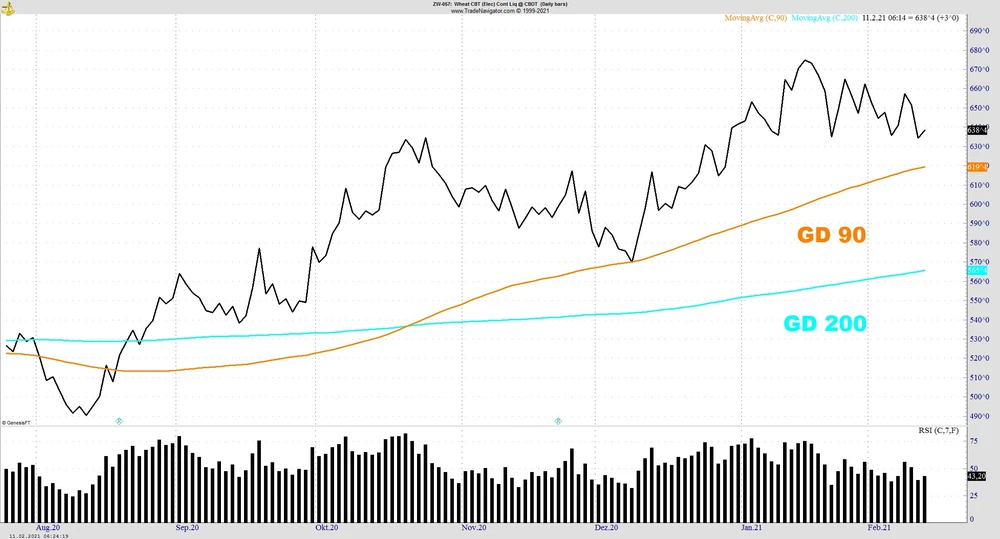
Task: Click the cyan GD 200 annotation text
Action: tap(824, 324)
